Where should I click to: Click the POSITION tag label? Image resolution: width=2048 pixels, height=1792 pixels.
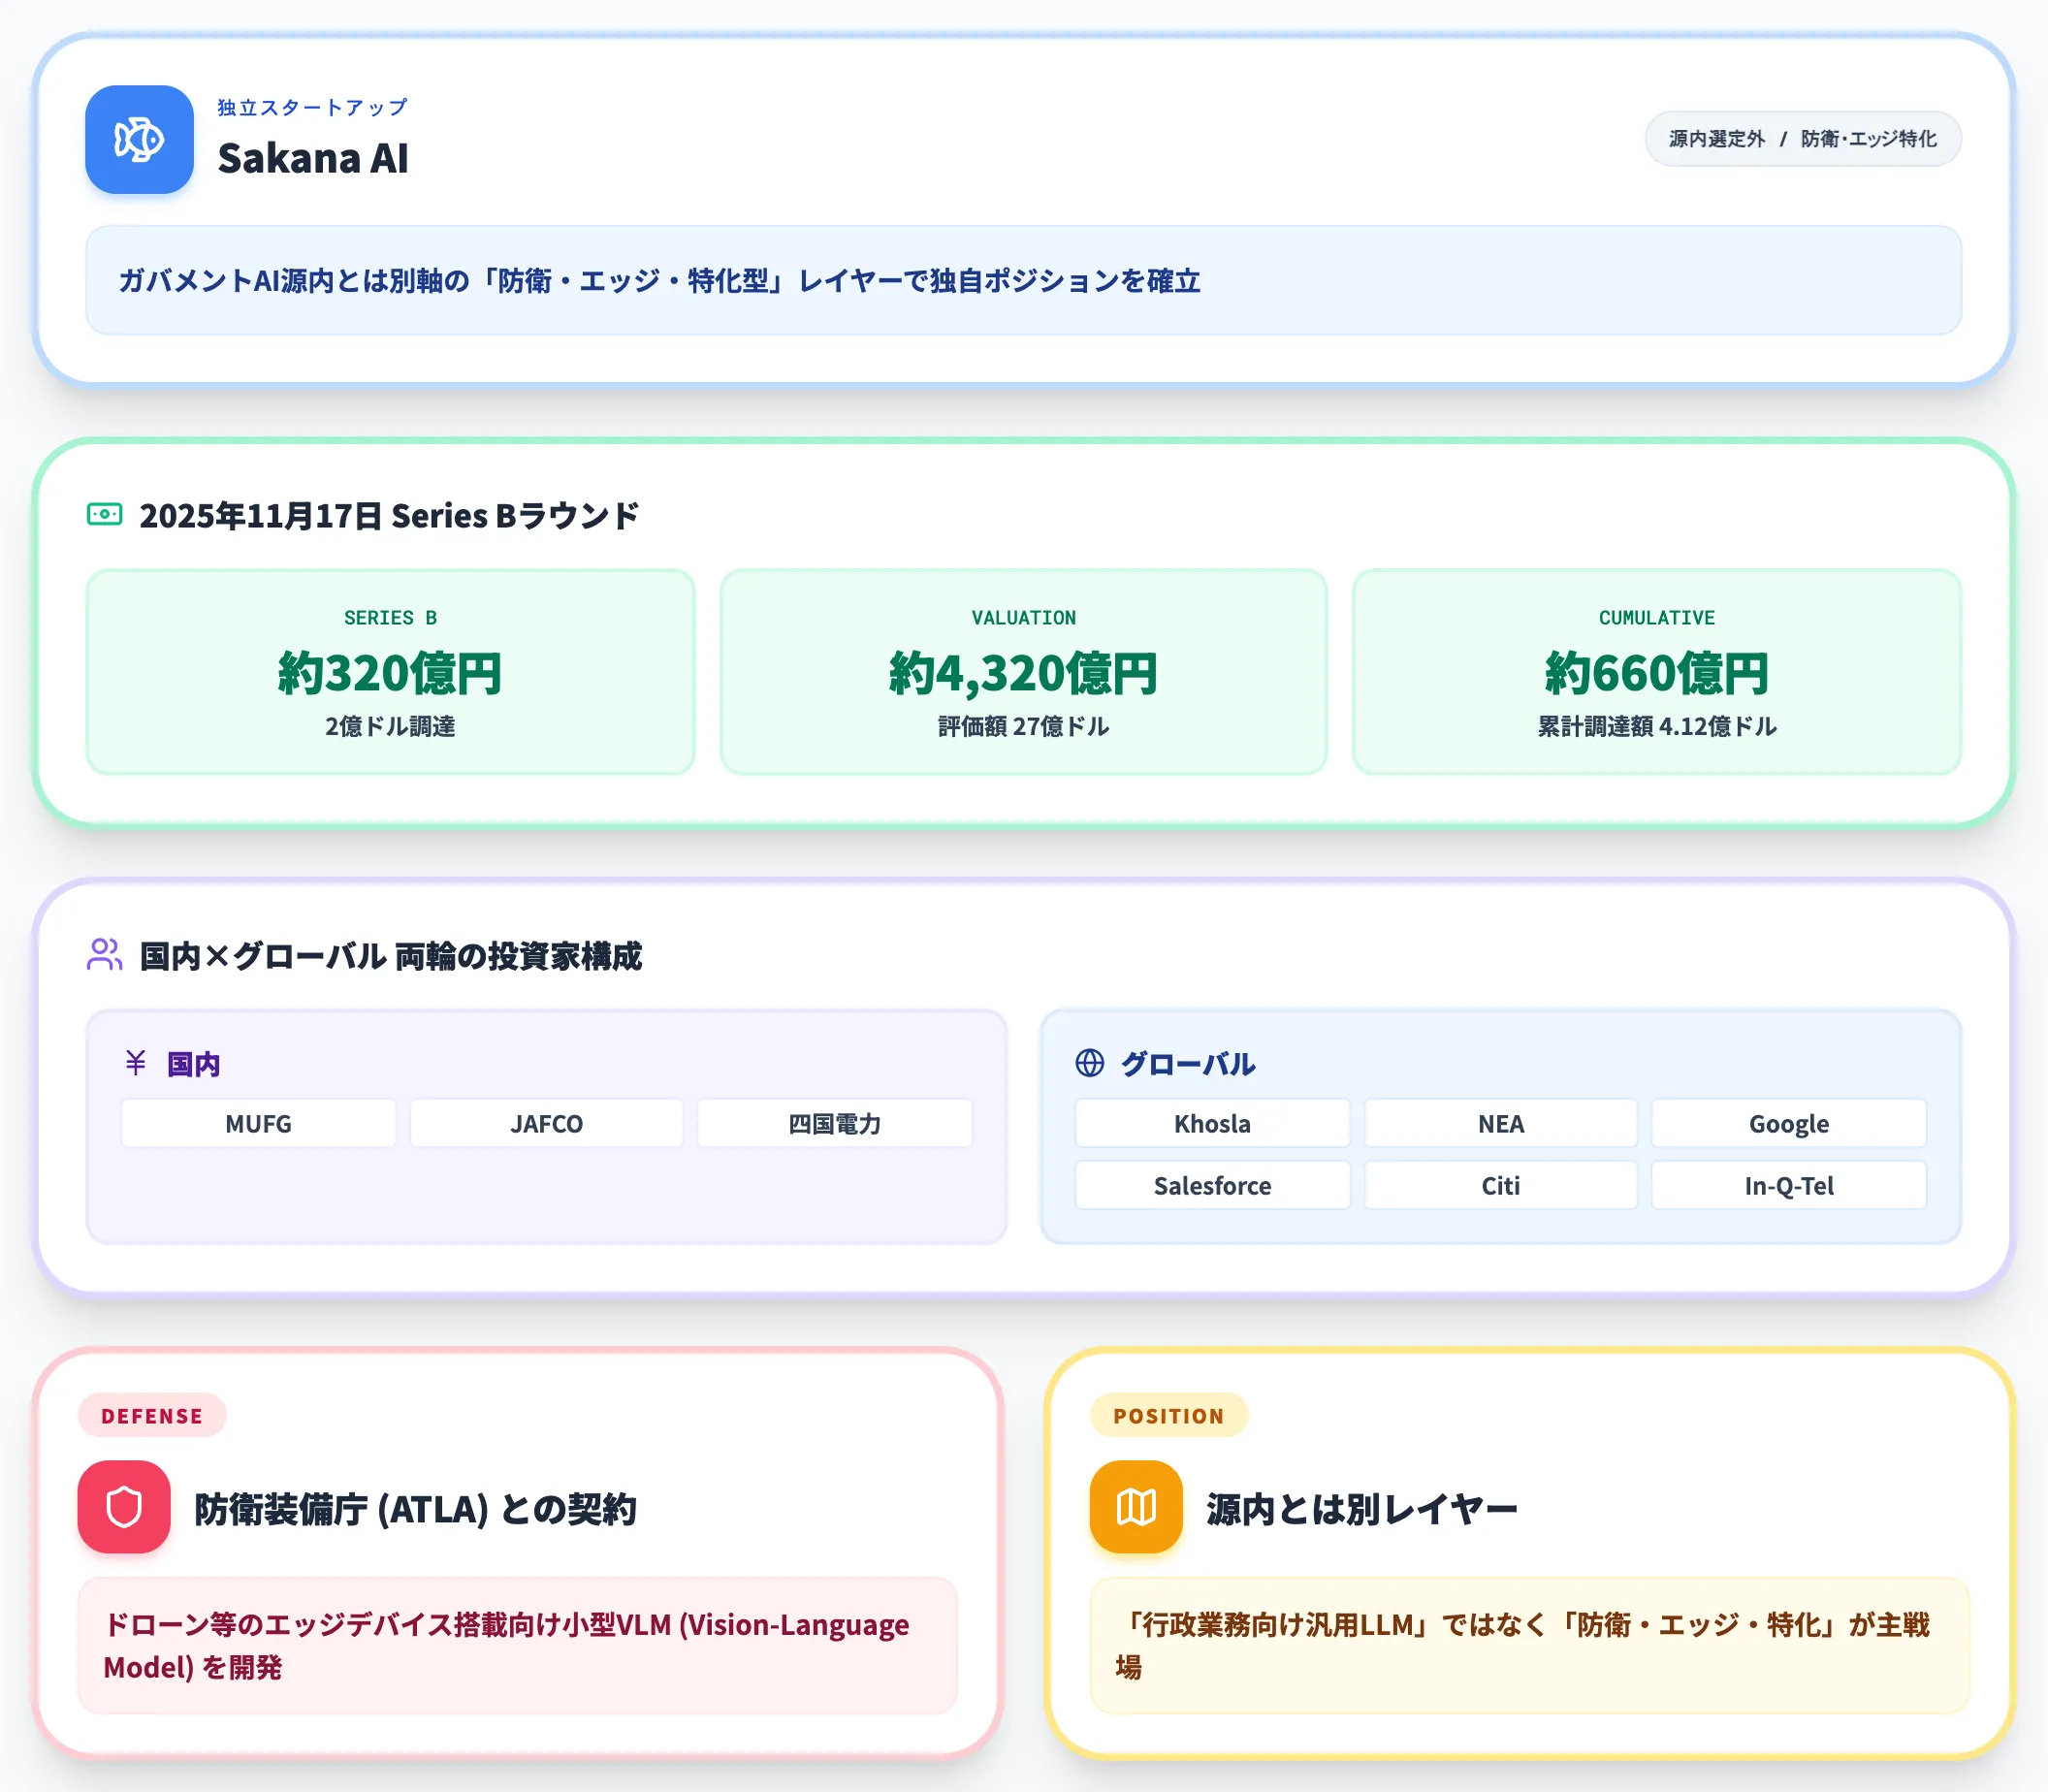(x=1169, y=1416)
